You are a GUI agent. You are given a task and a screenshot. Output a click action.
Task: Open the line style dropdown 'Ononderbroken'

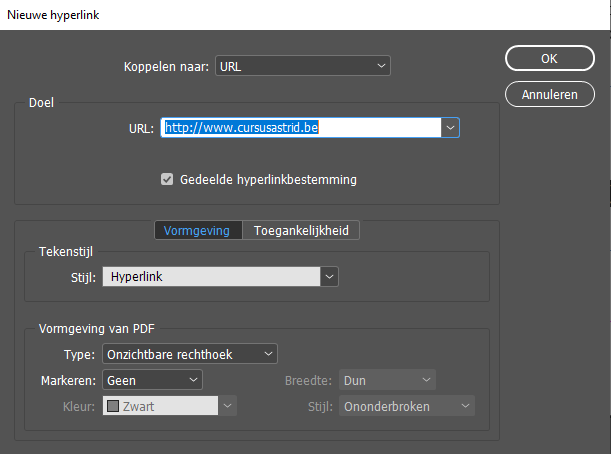pyautogui.click(x=407, y=406)
